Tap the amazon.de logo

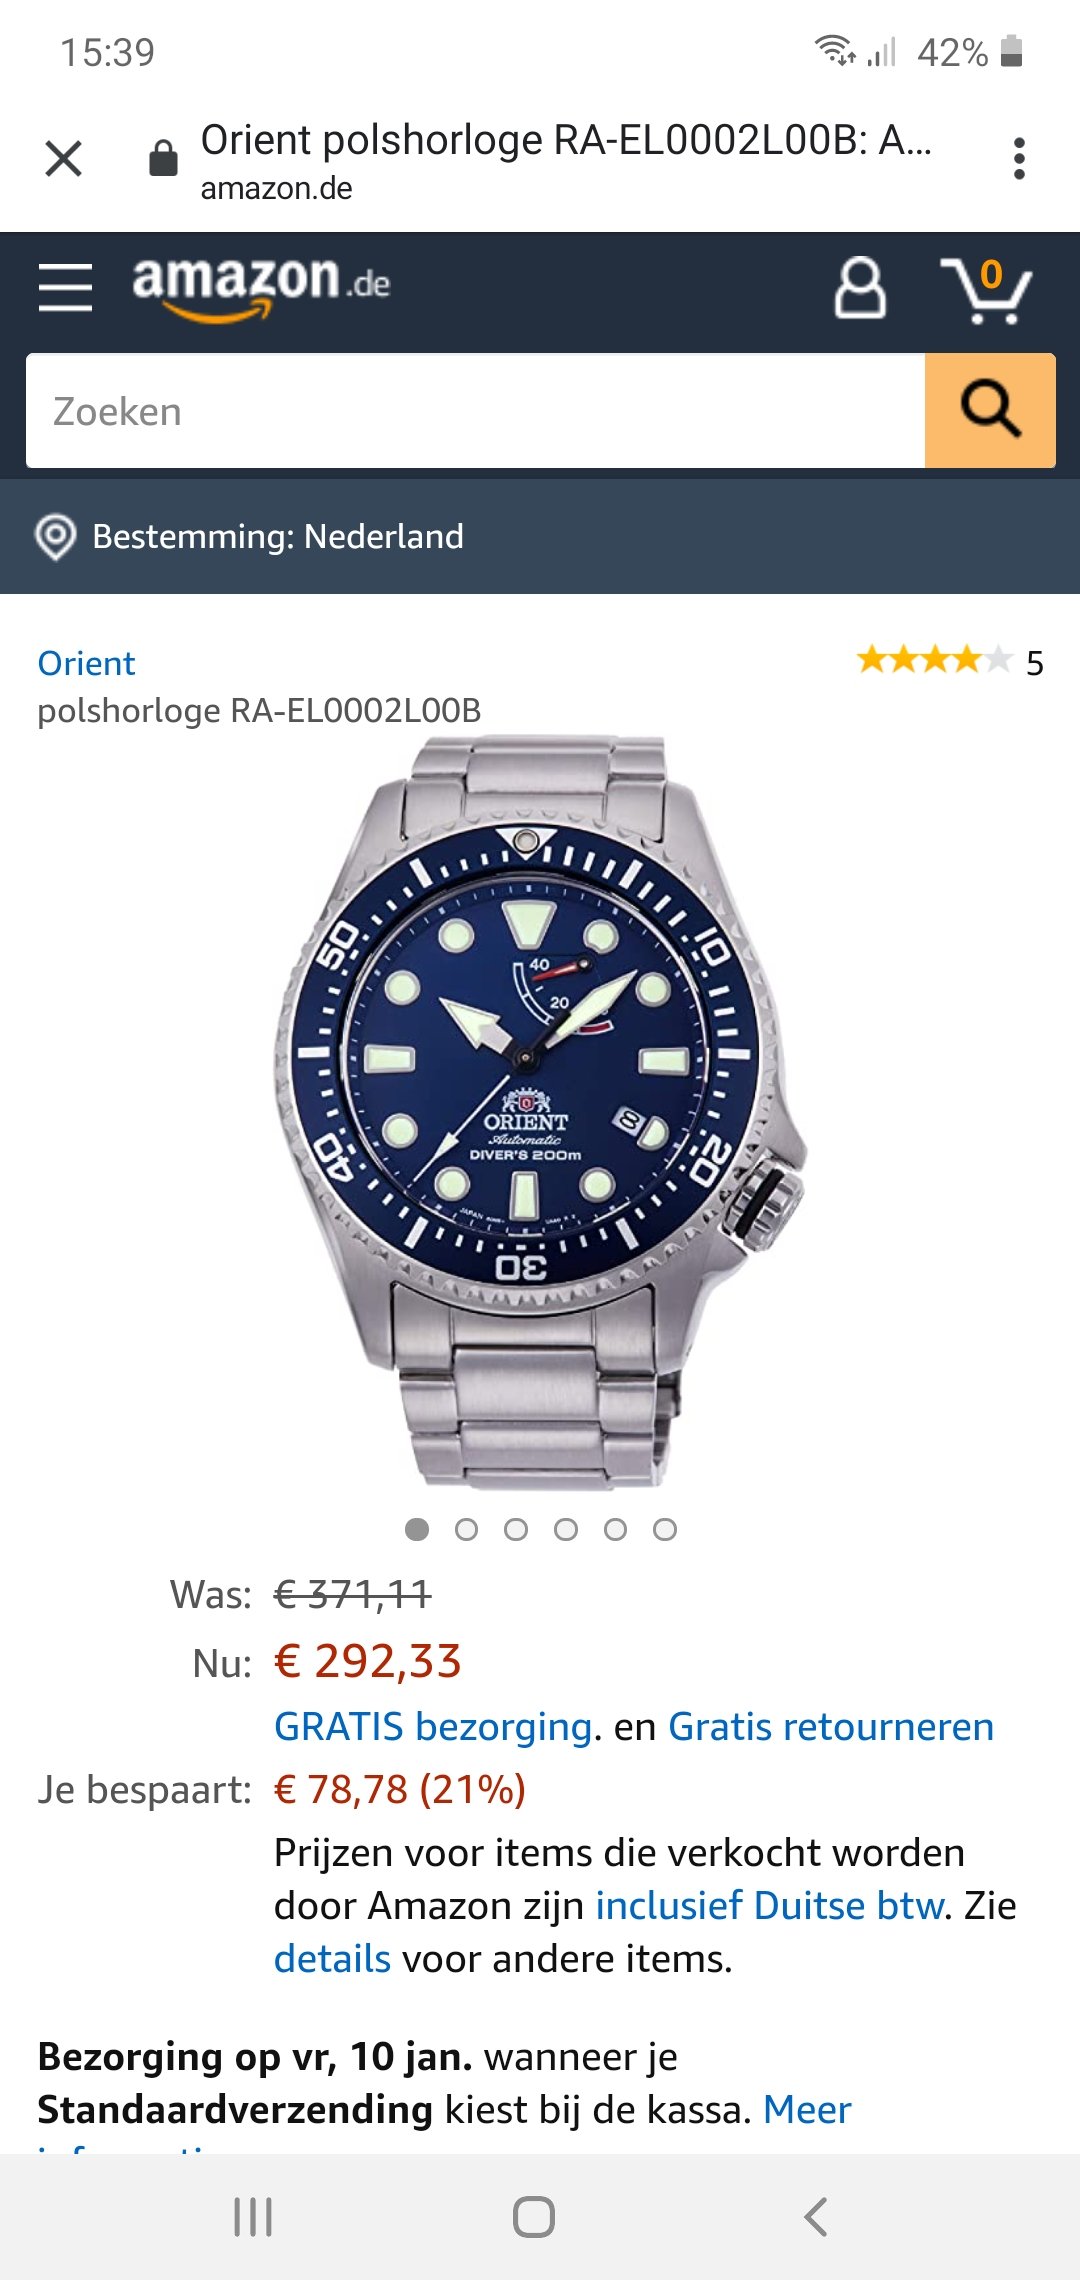(x=261, y=285)
